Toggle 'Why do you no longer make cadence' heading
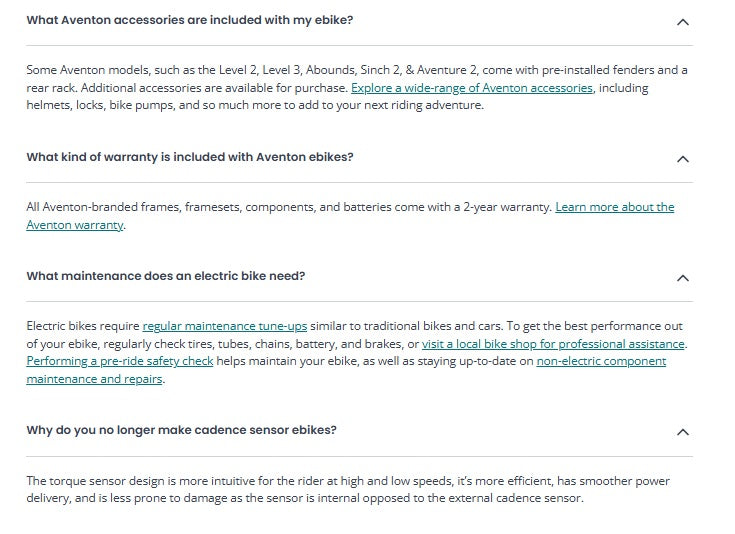 181,430
